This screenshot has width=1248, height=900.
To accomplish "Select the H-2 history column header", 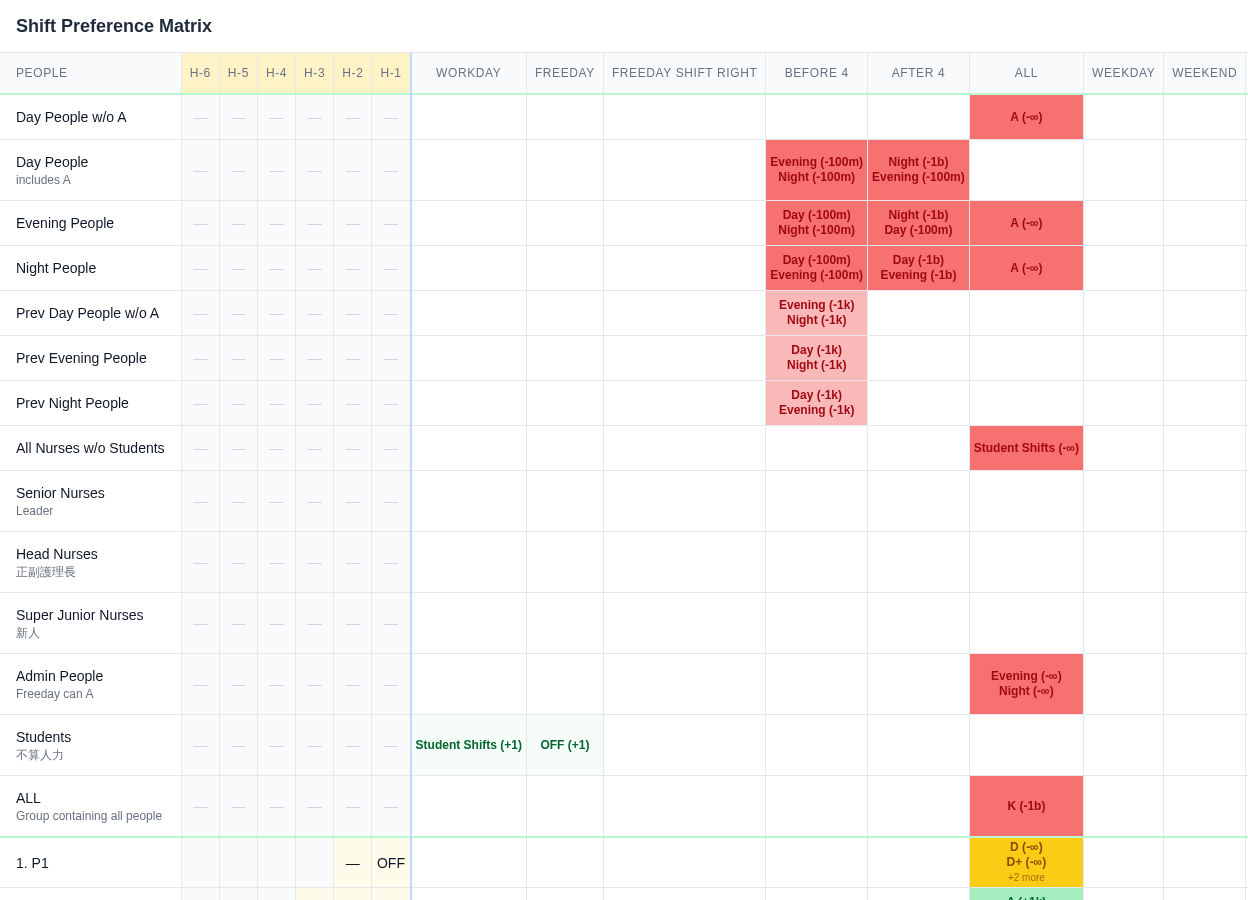I will pyautogui.click(x=352, y=73).
